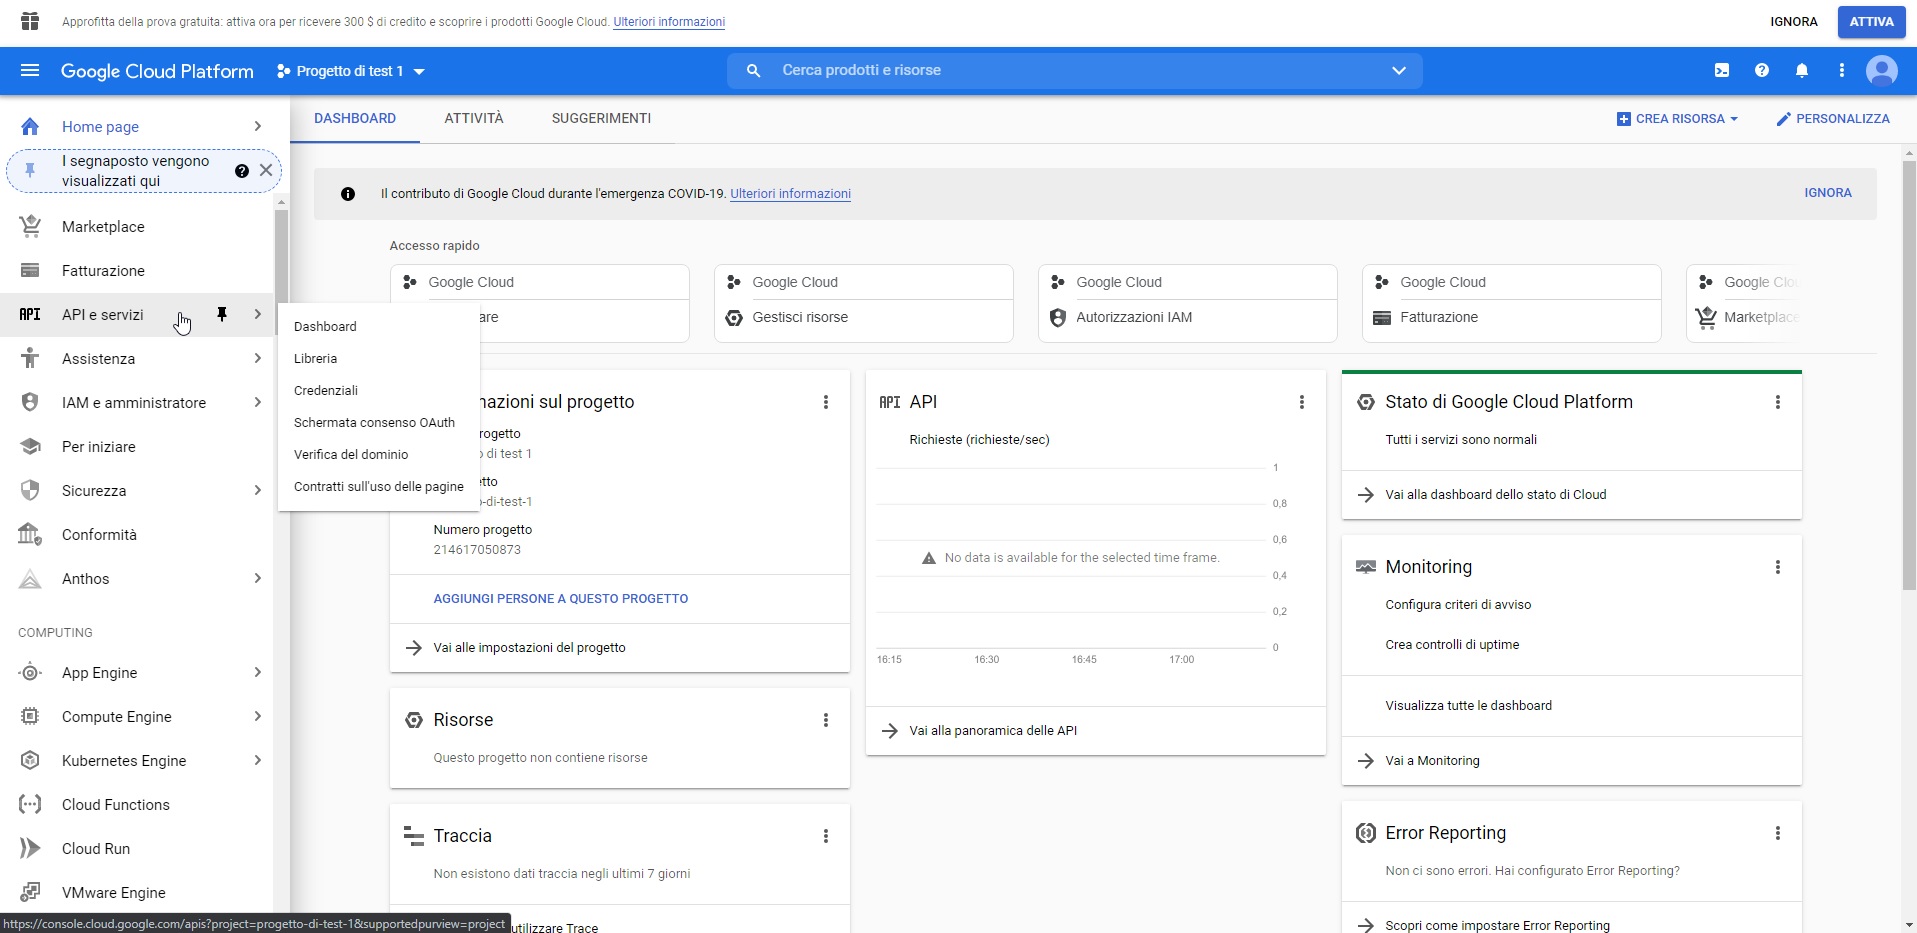Click the Conformità building icon
Image resolution: width=1917 pixels, height=933 pixels.
30,534
